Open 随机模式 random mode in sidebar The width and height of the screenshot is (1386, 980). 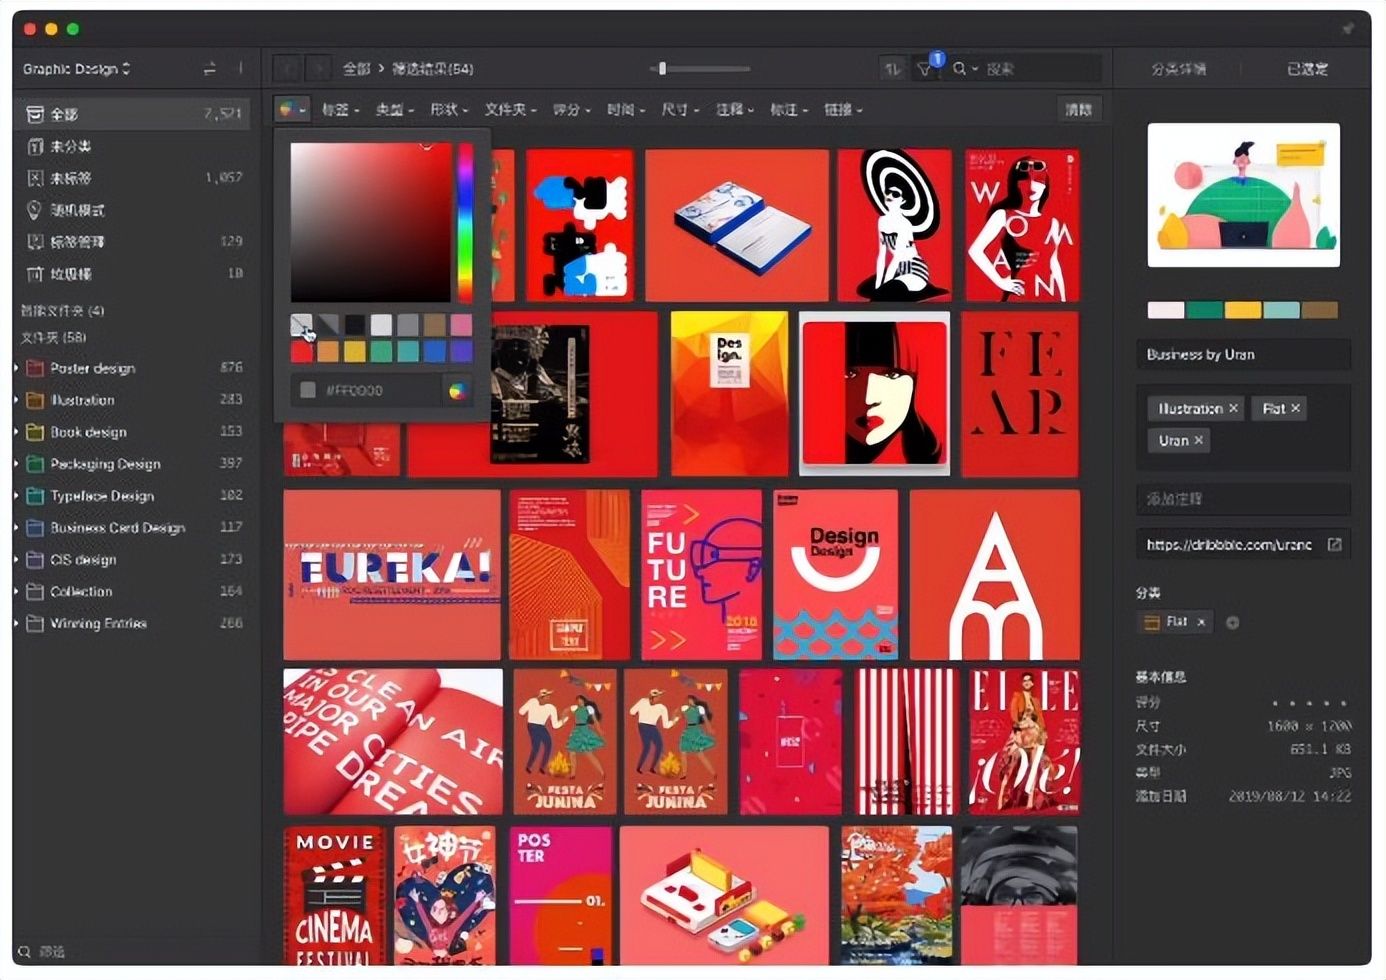pos(134,210)
